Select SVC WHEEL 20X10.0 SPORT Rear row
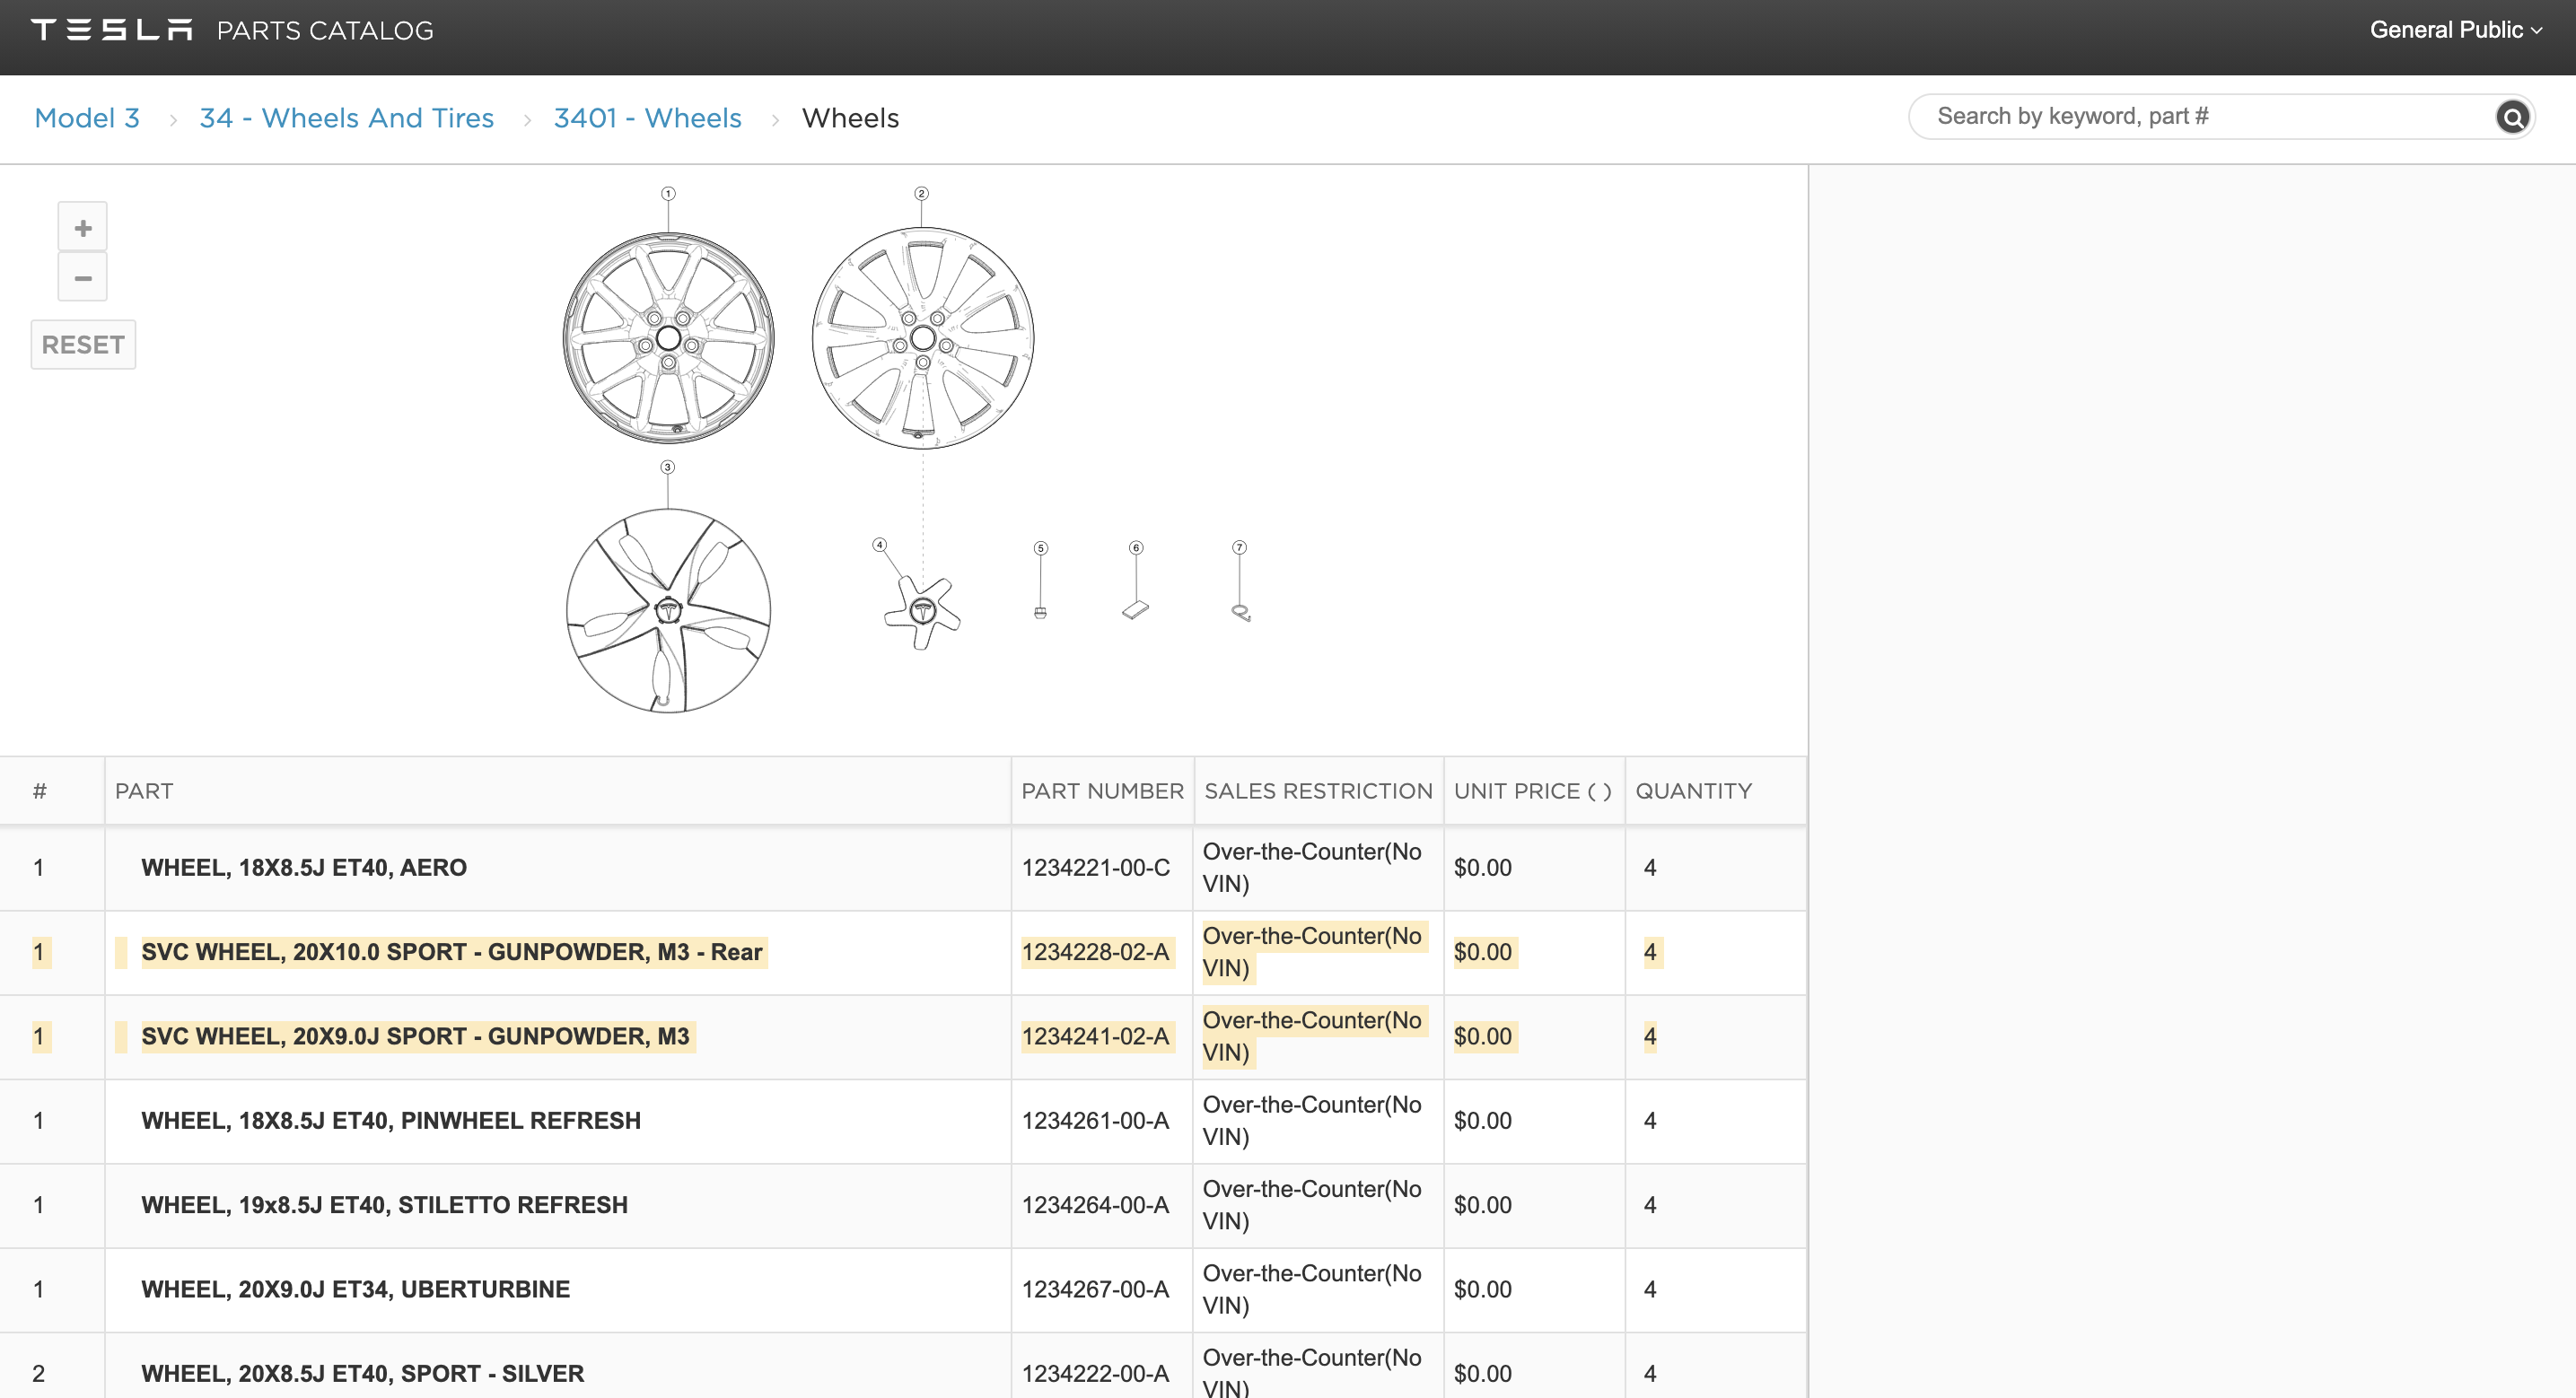Screen dimensions: 2576x1398 click(903, 952)
